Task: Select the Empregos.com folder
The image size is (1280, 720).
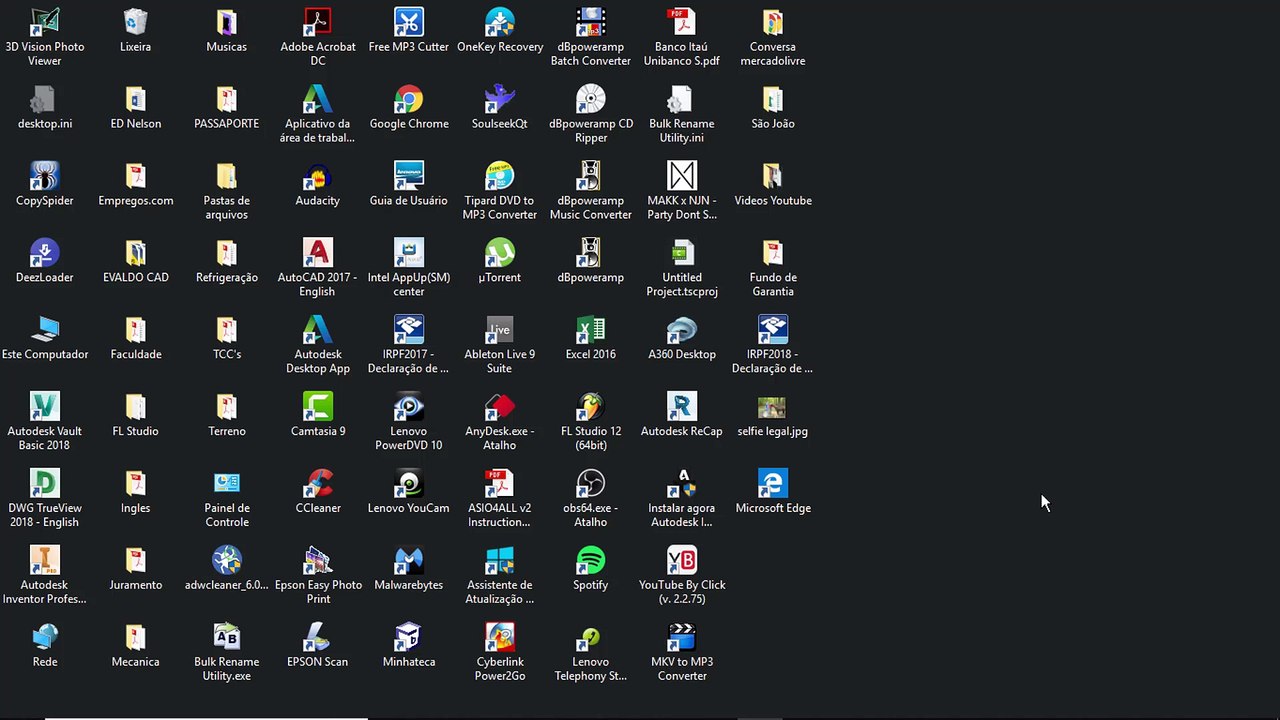Action: 136,177
